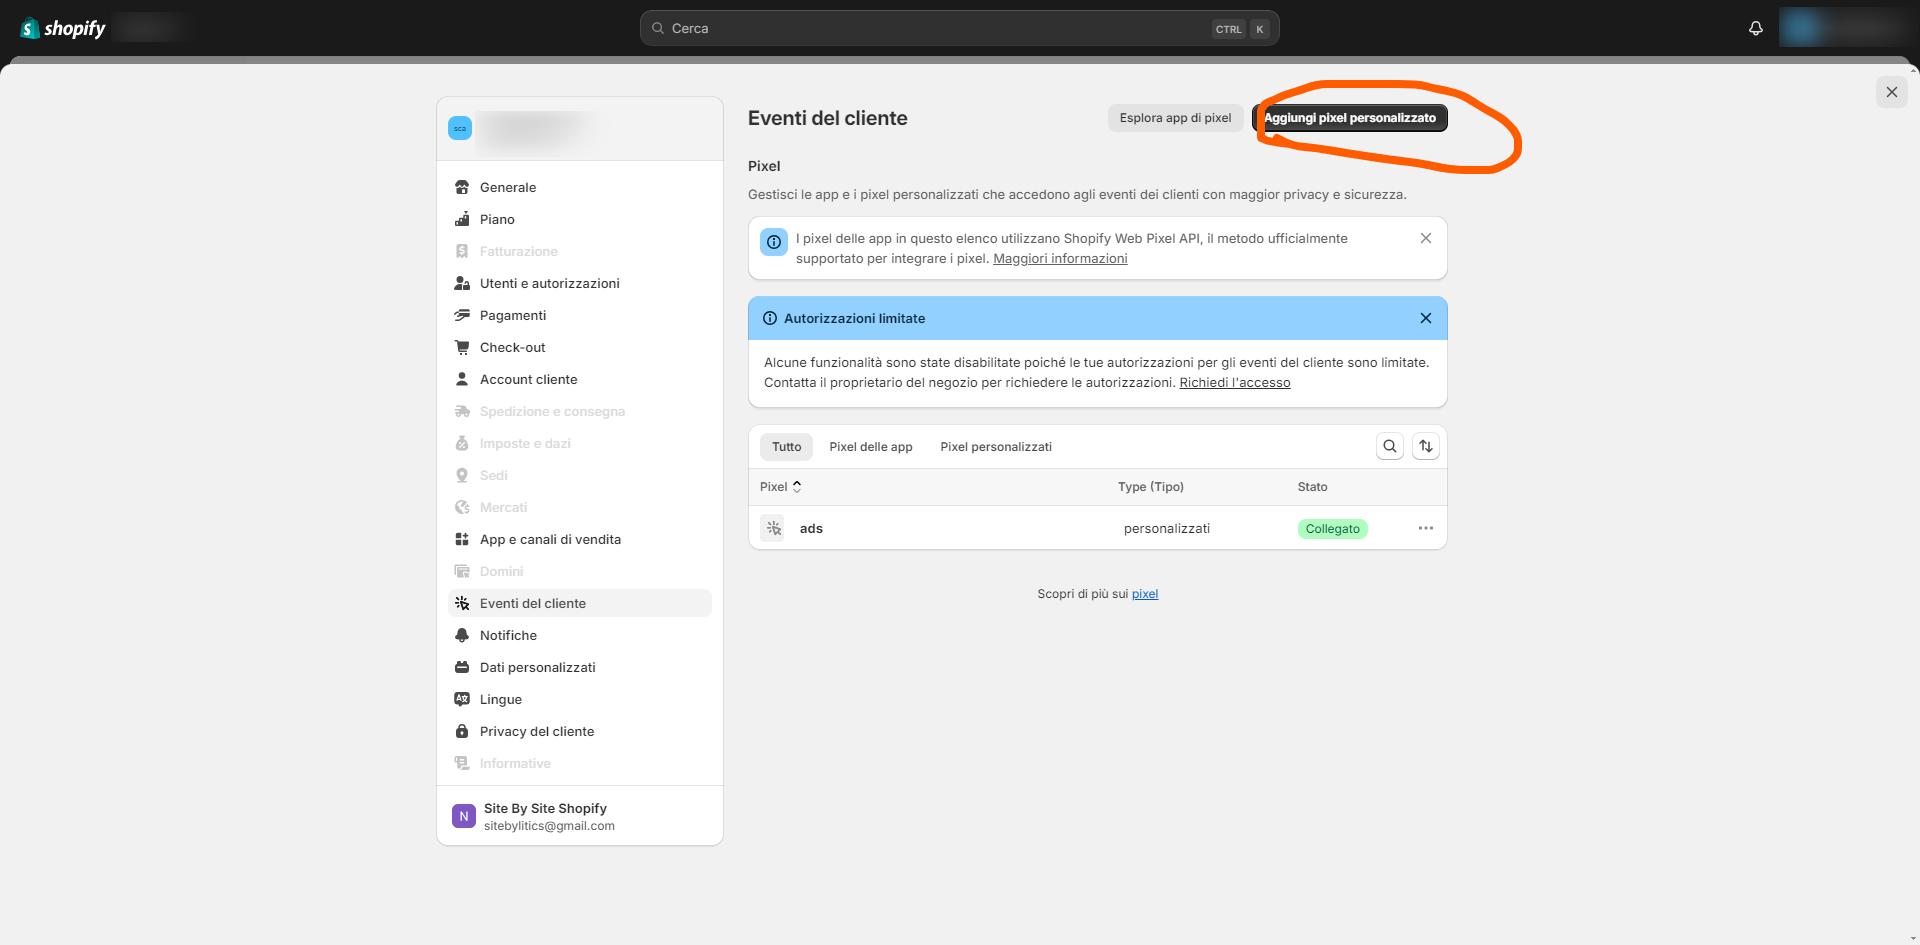
Task: Open Check-out settings in sidebar
Action: pyautogui.click(x=513, y=347)
